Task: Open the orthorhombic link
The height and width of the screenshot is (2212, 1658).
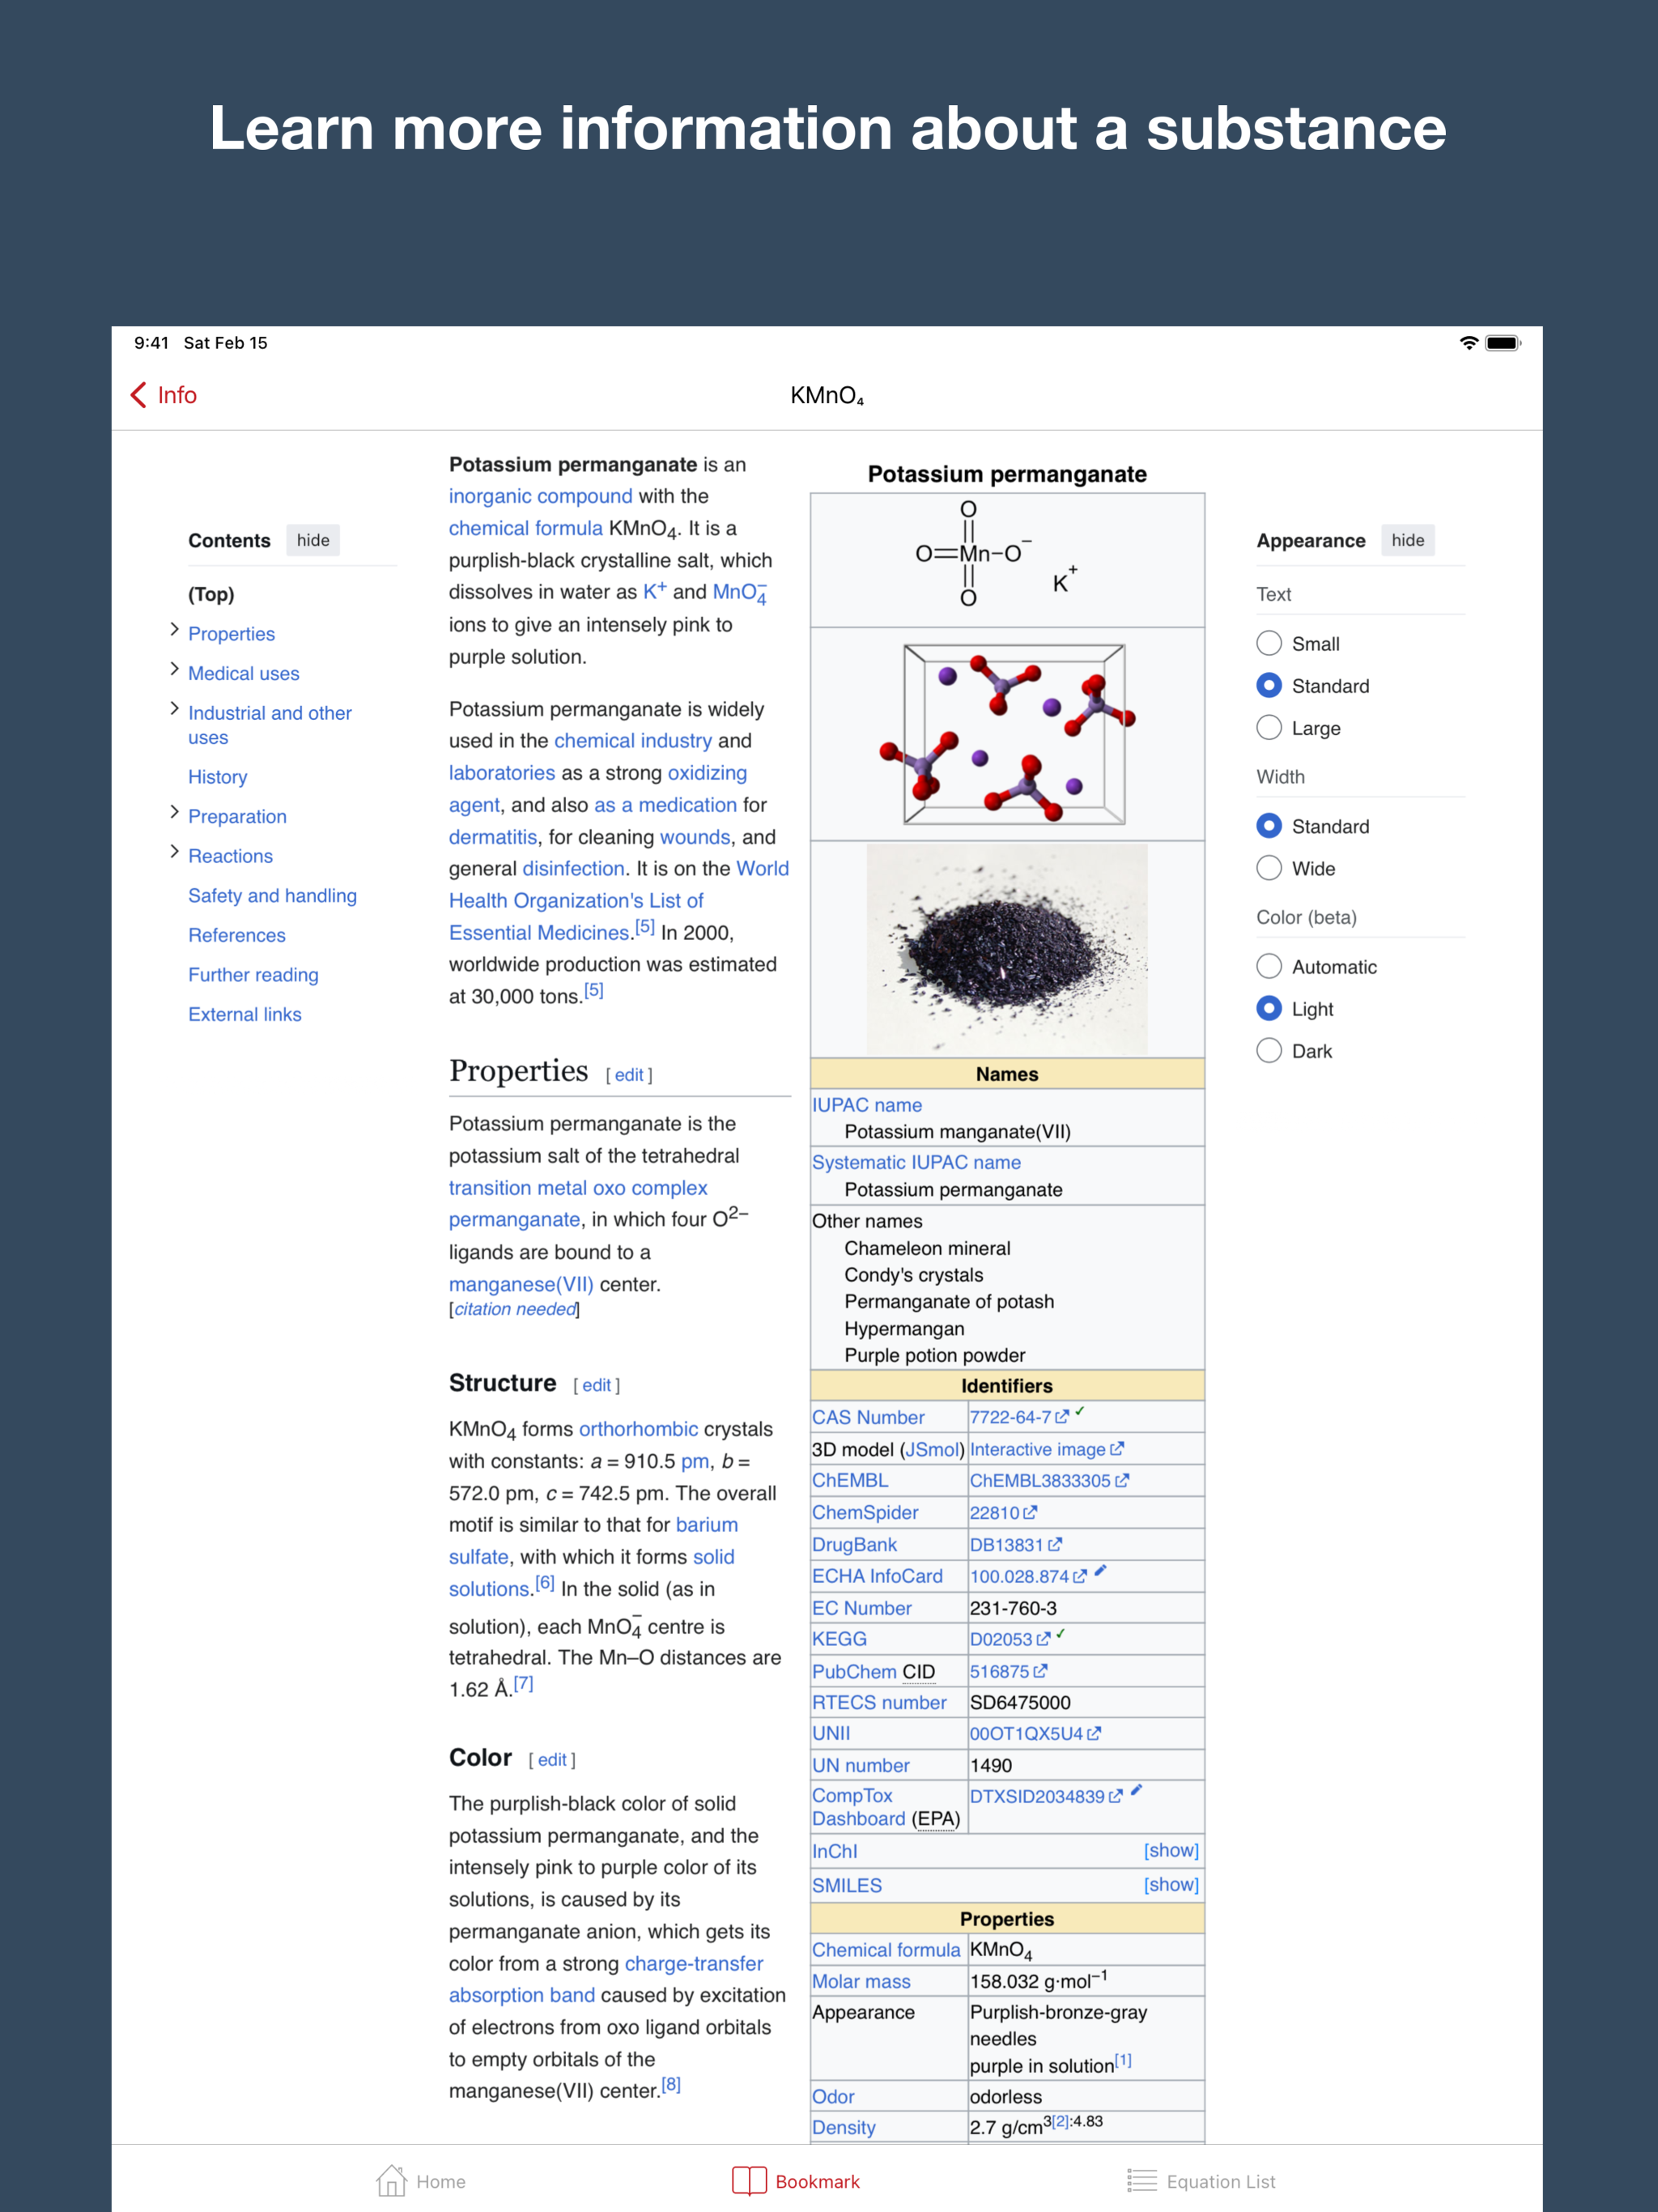Action: coord(638,1429)
